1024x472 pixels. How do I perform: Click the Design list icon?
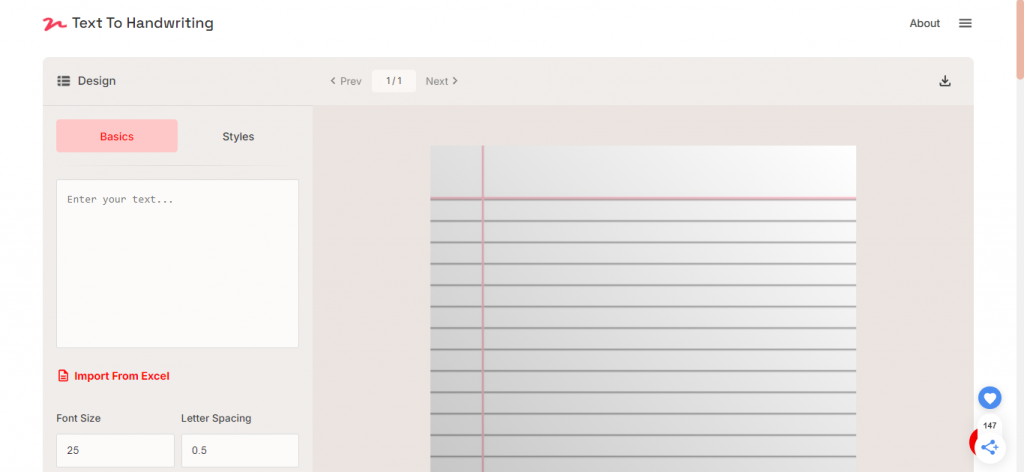click(63, 81)
